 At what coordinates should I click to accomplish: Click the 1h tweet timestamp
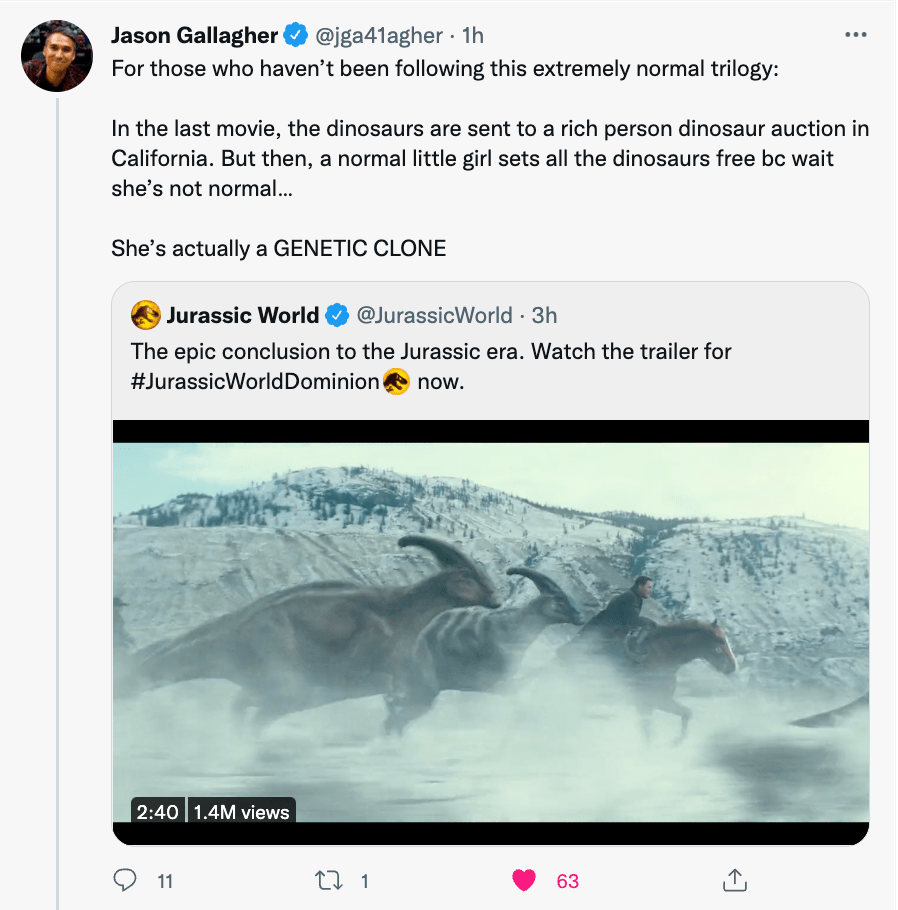click(x=472, y=36)
